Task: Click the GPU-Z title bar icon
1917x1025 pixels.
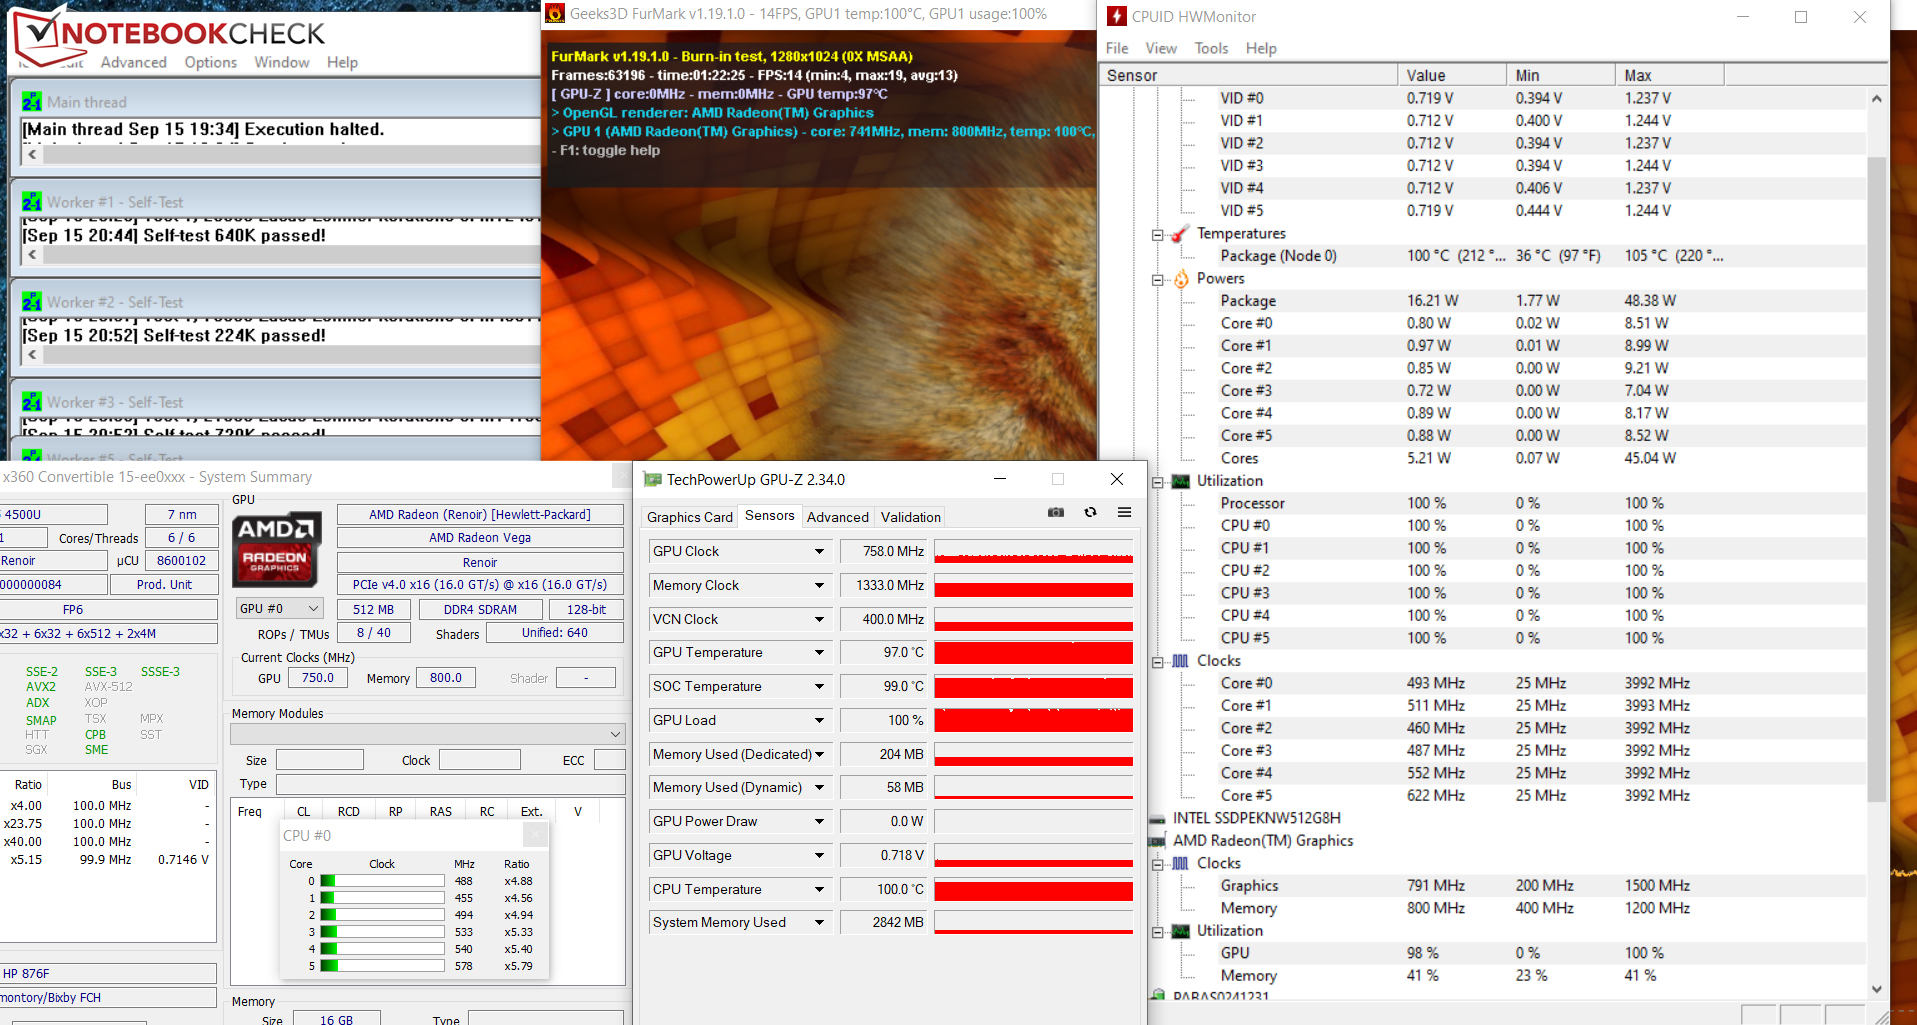Action: [x=652, y=479]
